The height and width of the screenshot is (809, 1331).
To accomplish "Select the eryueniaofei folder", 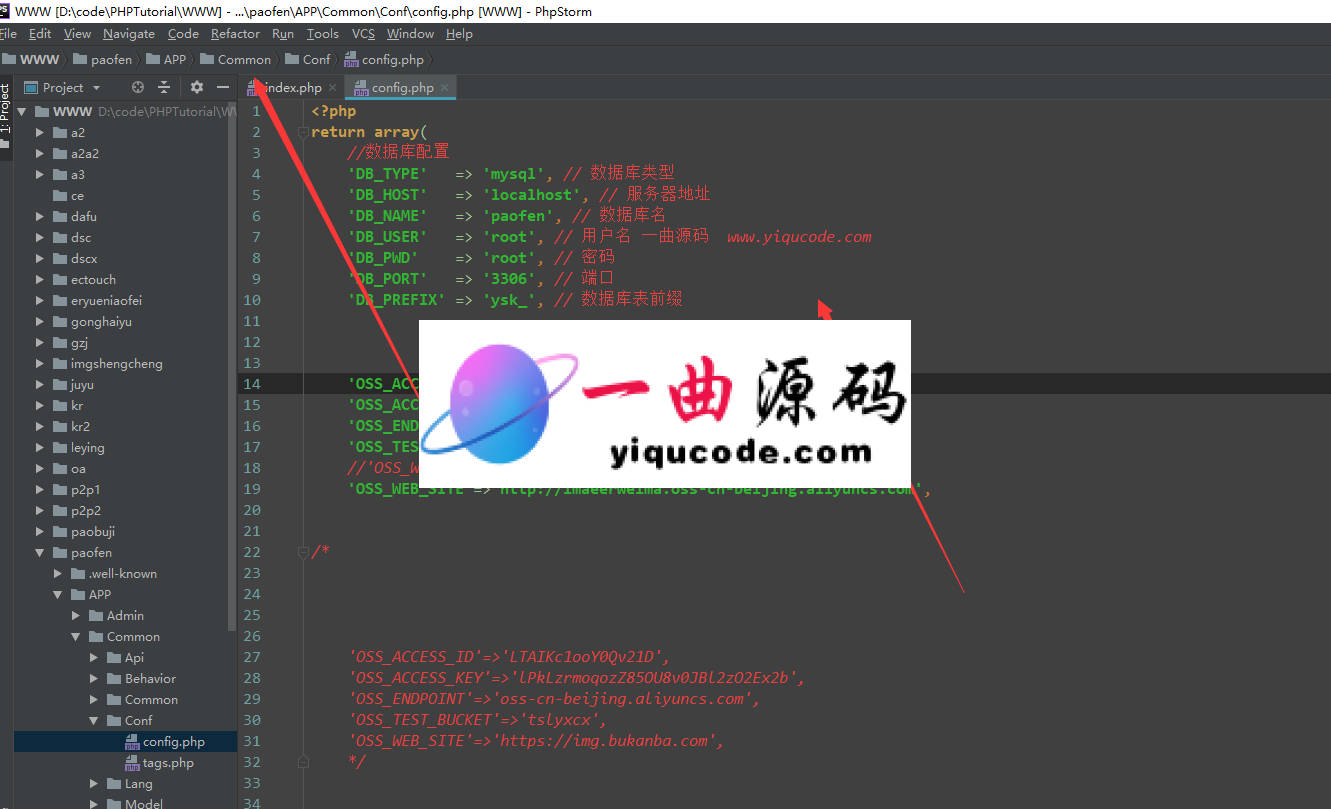I will click(x=106, y=301).
